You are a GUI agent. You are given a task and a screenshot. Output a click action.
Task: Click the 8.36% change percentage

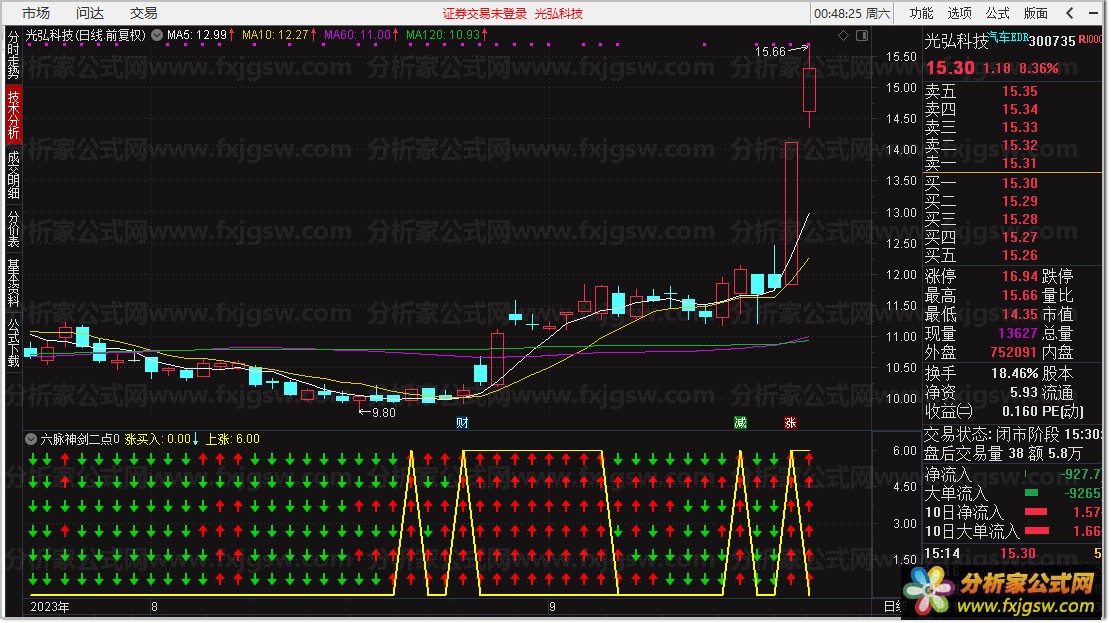coord(1038,68)
